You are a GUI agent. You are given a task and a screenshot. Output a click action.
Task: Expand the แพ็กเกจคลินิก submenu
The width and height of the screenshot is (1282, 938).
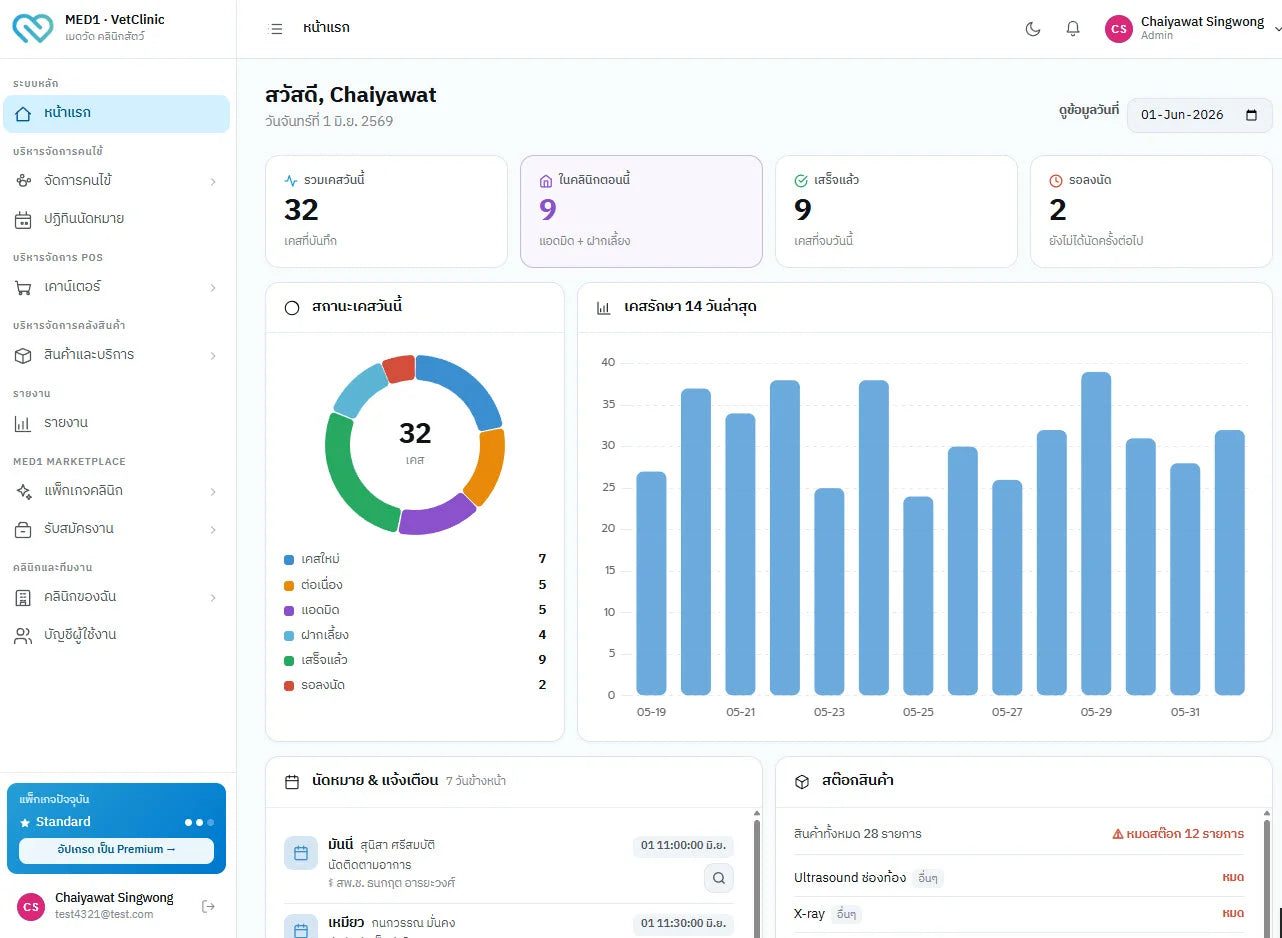213,491
